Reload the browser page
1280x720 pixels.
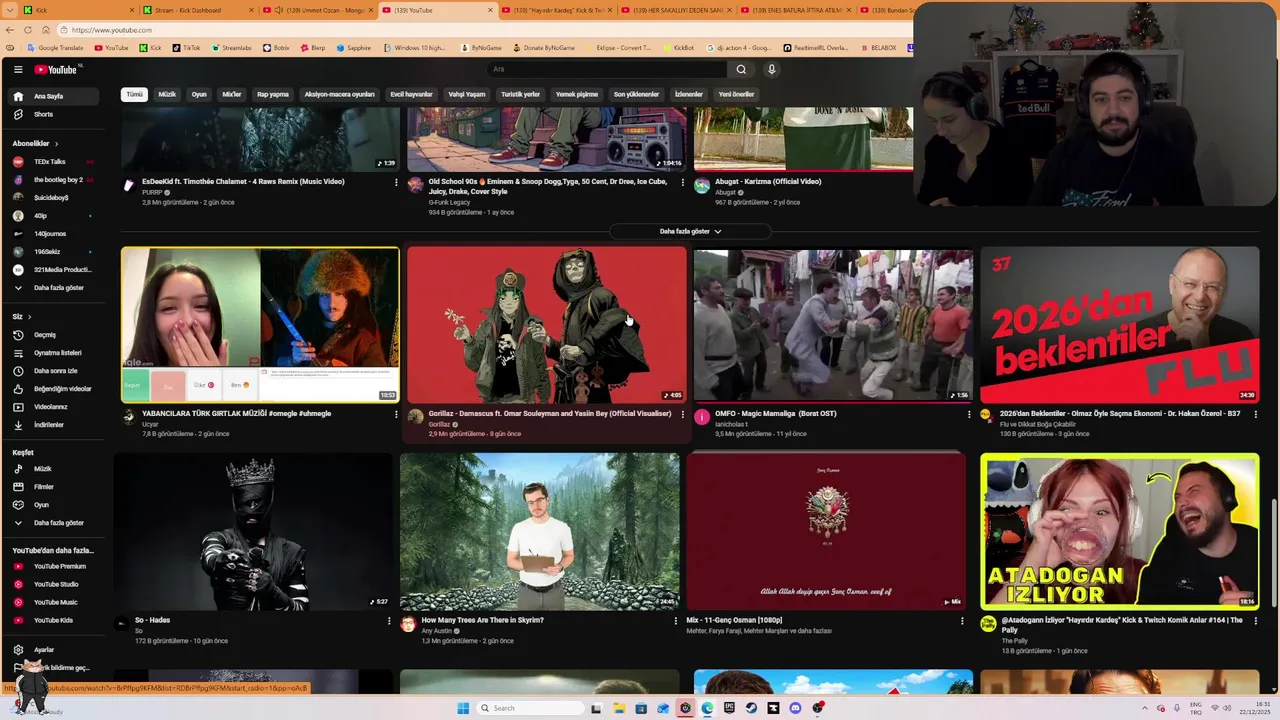click(x=27, y=30)
